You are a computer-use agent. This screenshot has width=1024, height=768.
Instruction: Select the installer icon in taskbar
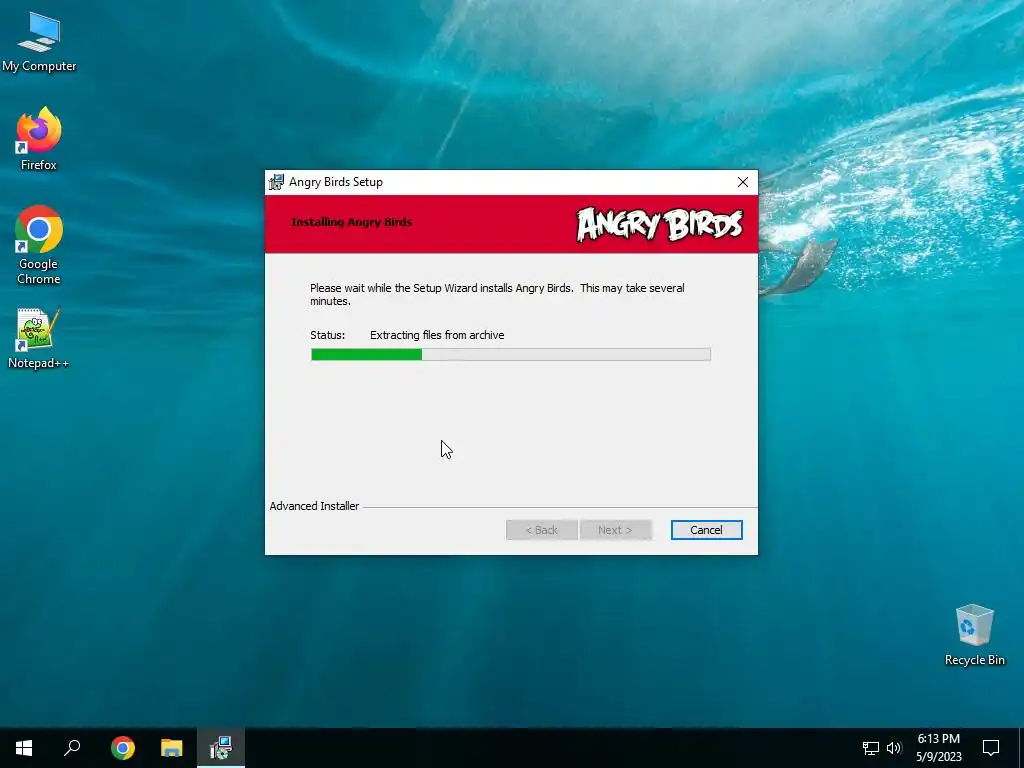pyautogui.click(x=221, y=748)
